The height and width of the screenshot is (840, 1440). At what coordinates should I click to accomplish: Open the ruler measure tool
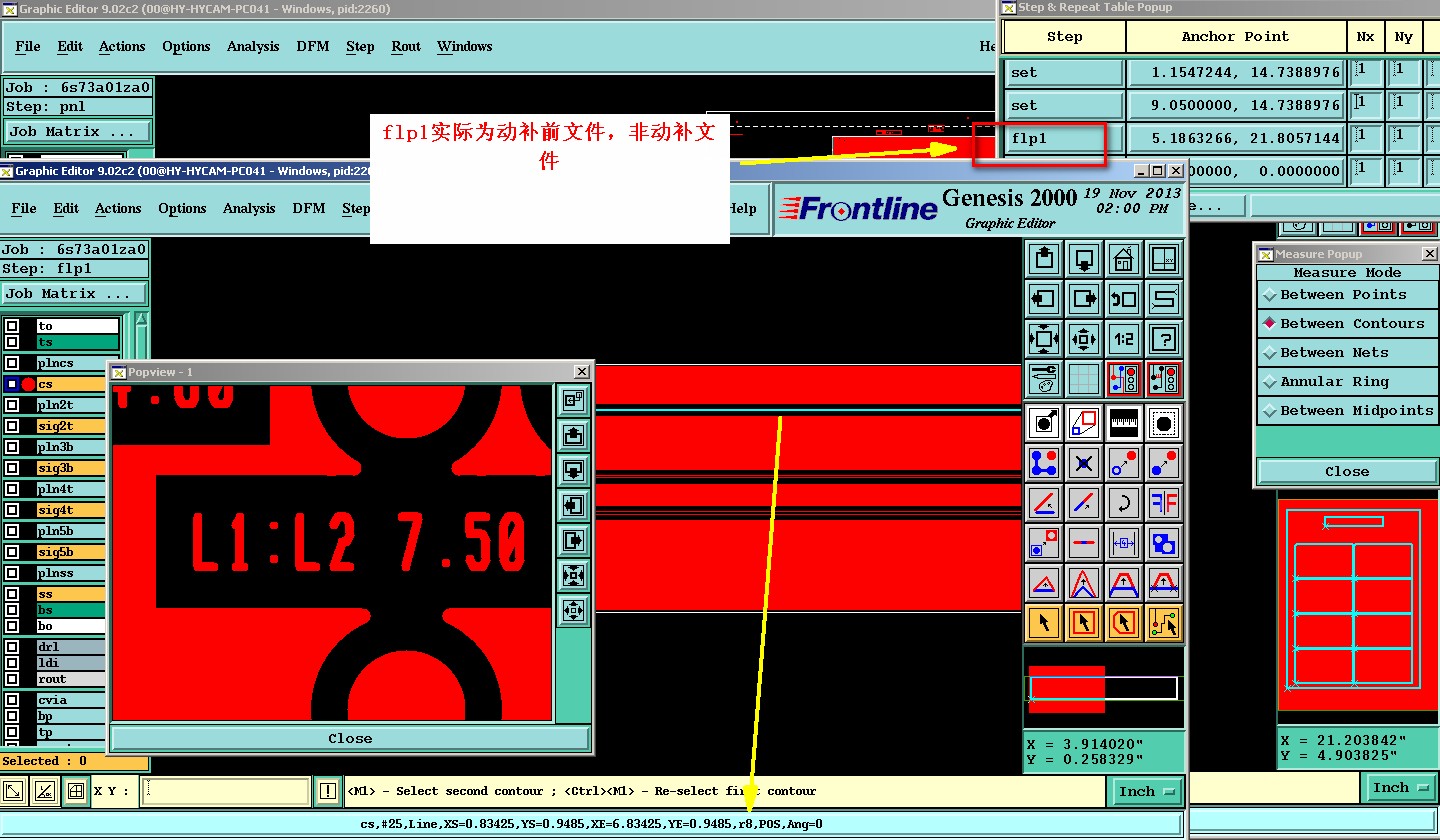coord(1124,423)
